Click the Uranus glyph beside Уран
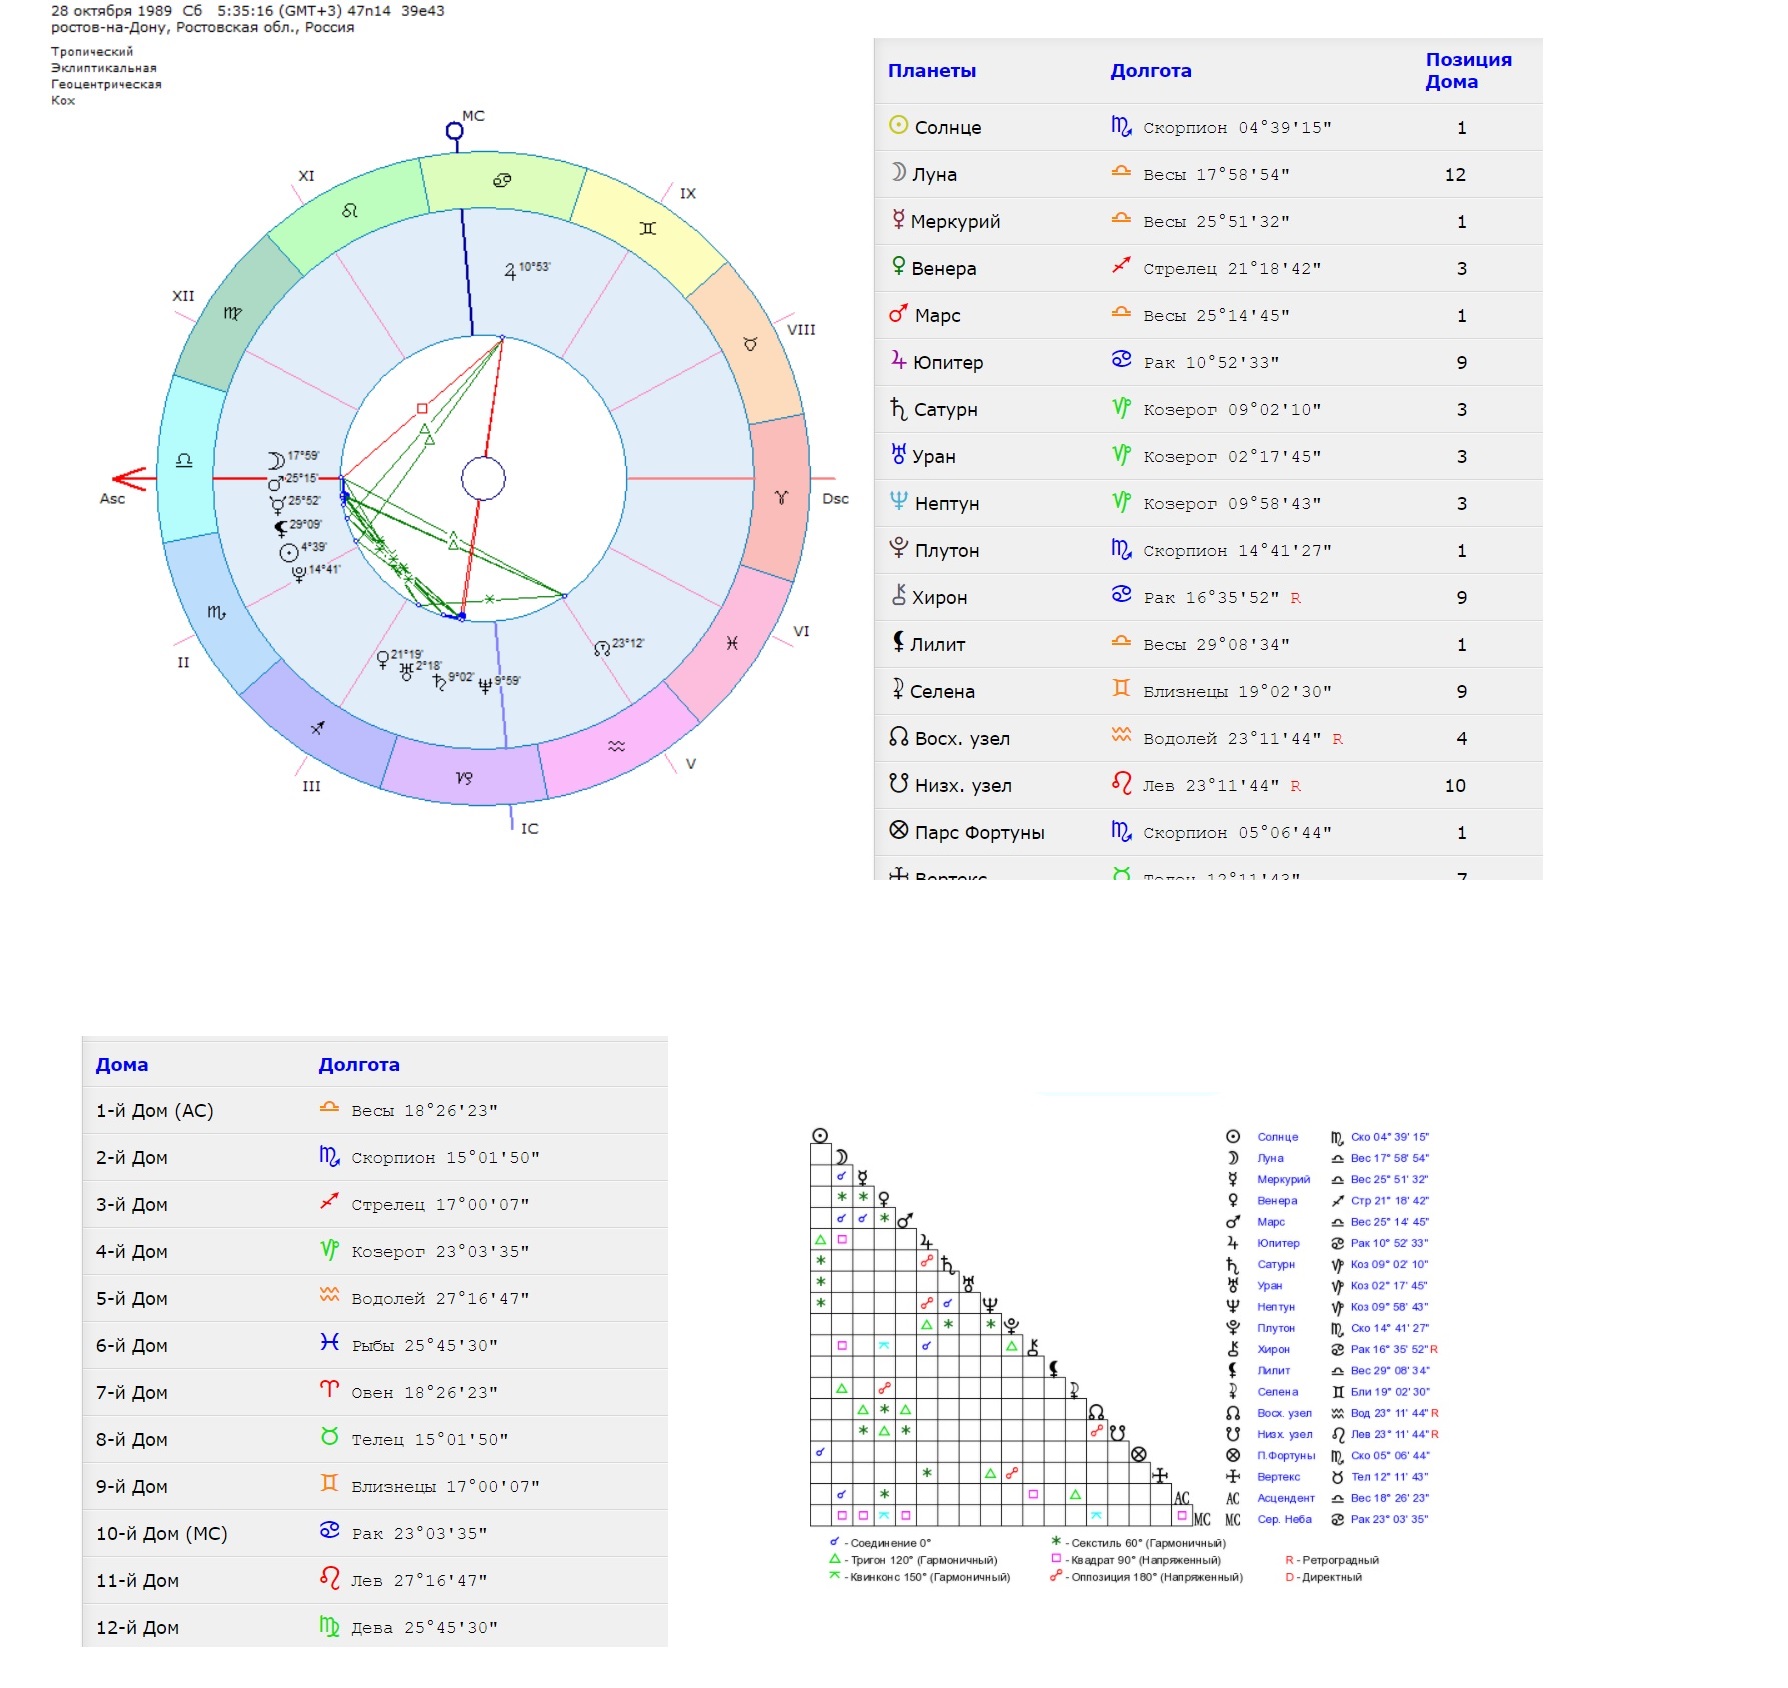Viewport: 1788px width, 1688px height. 898,454
